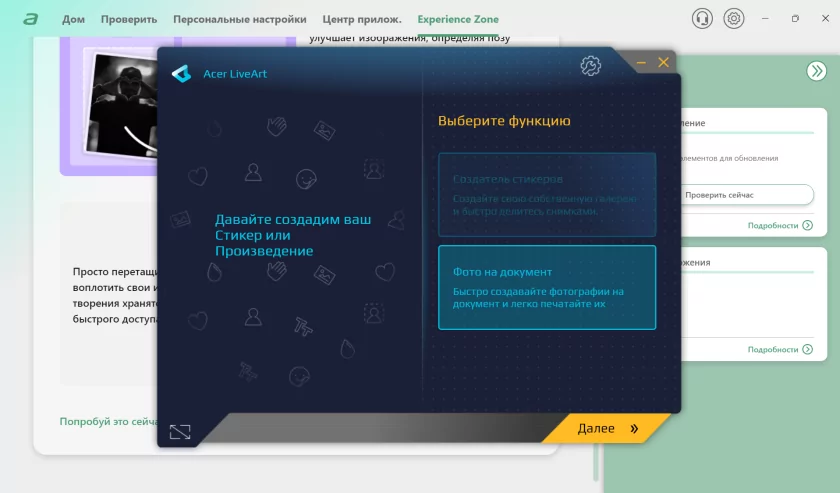
Task: Open main app settings gear
Action: pos(733,19)
